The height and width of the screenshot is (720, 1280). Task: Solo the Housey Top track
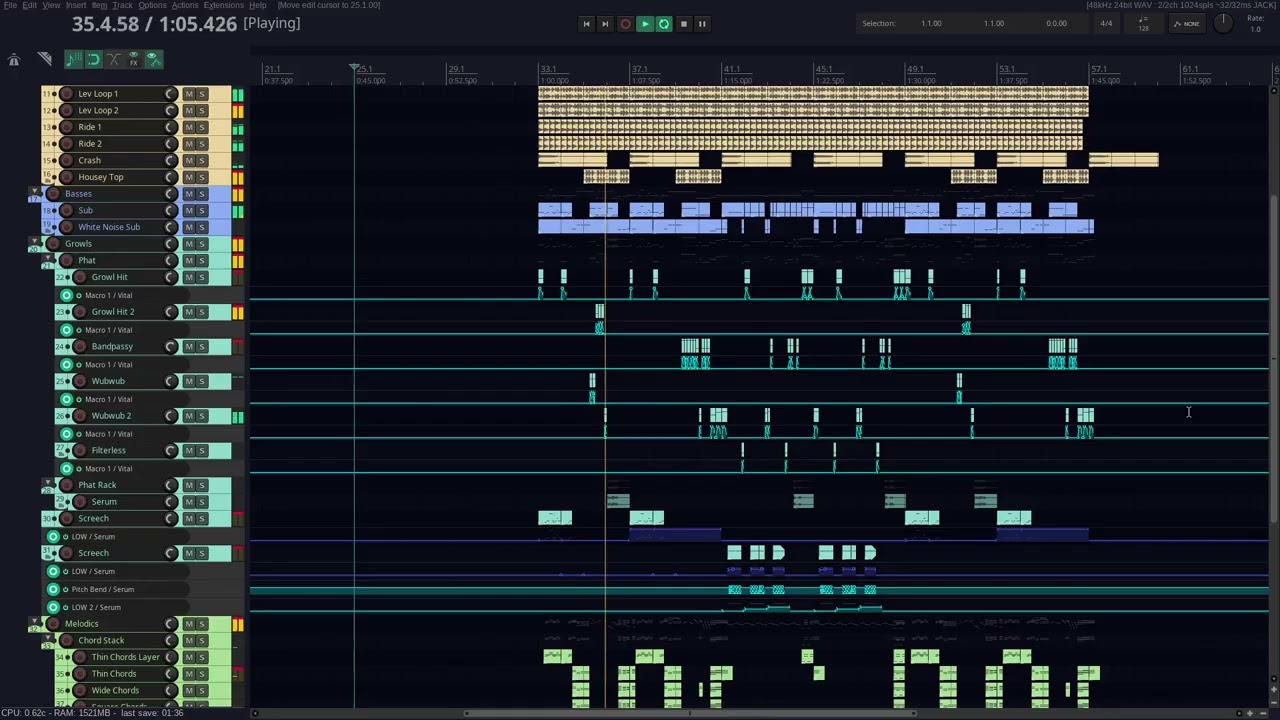(x=202, y=178)
